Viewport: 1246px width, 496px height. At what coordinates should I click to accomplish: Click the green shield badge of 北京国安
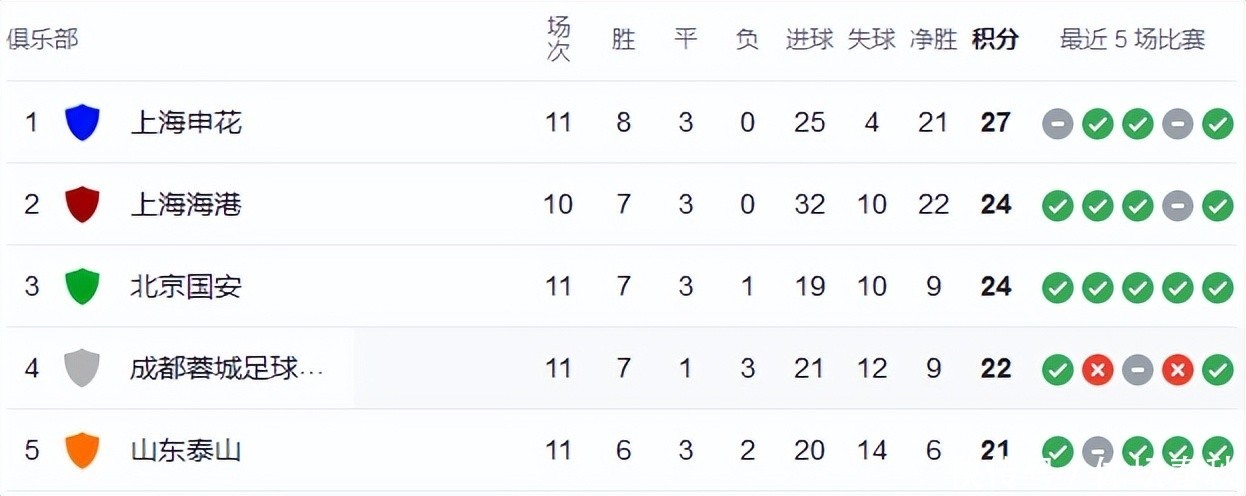click(x=82, y=287)
